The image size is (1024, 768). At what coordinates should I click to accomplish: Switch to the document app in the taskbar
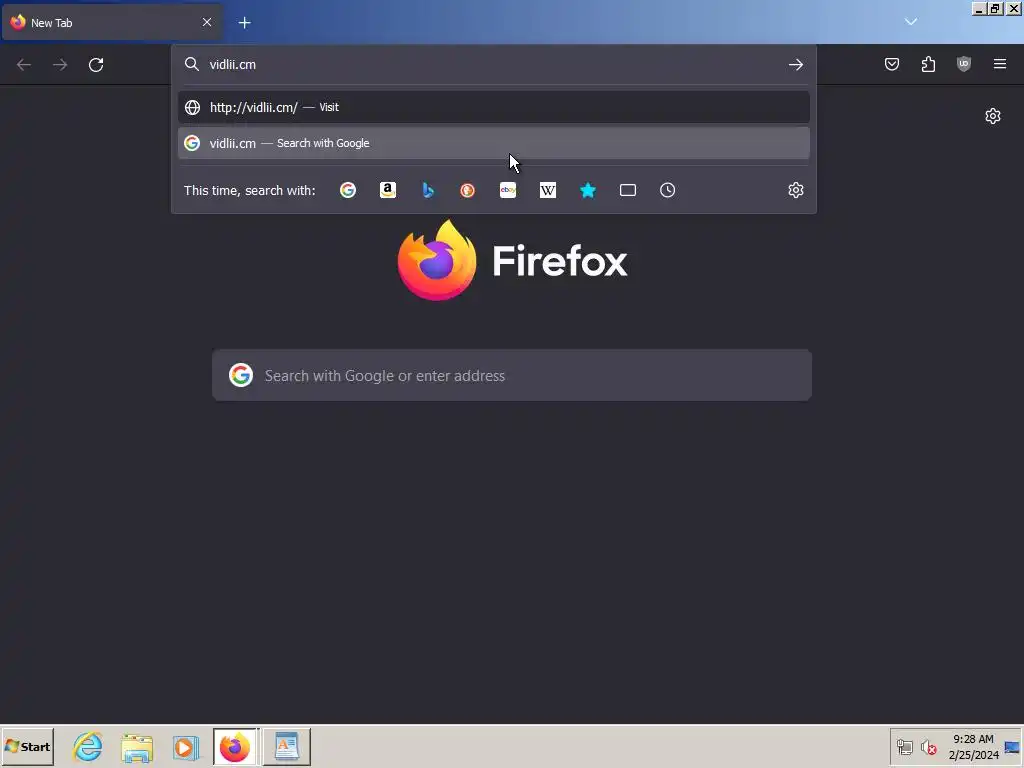(x=287, y=746)
